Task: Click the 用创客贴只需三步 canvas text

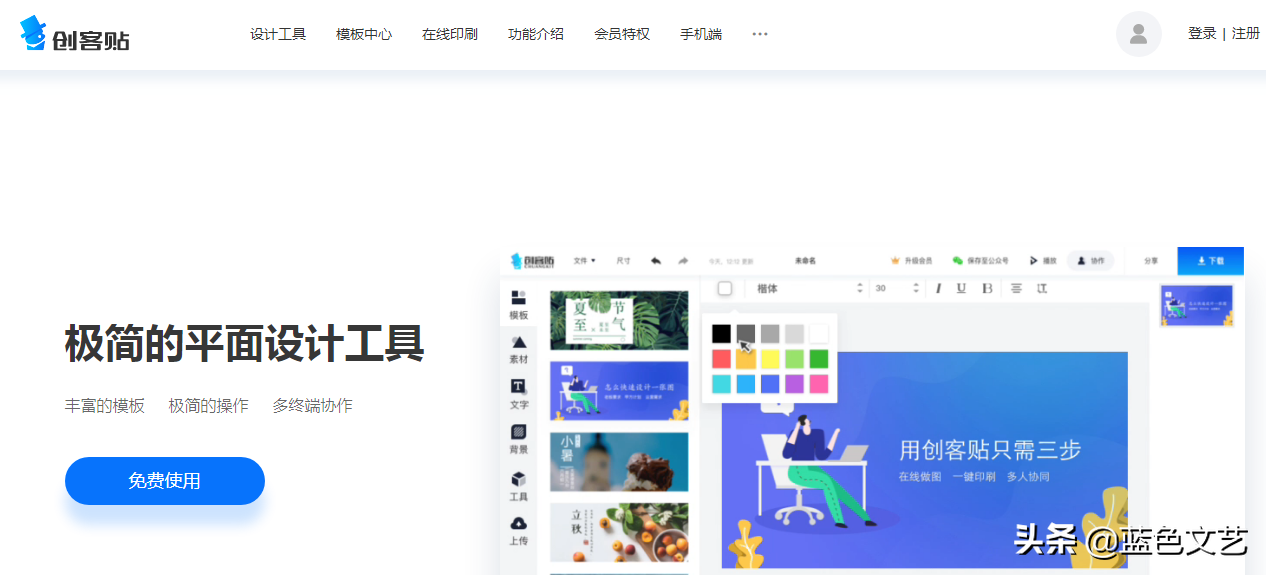Action: coord(990,450)
